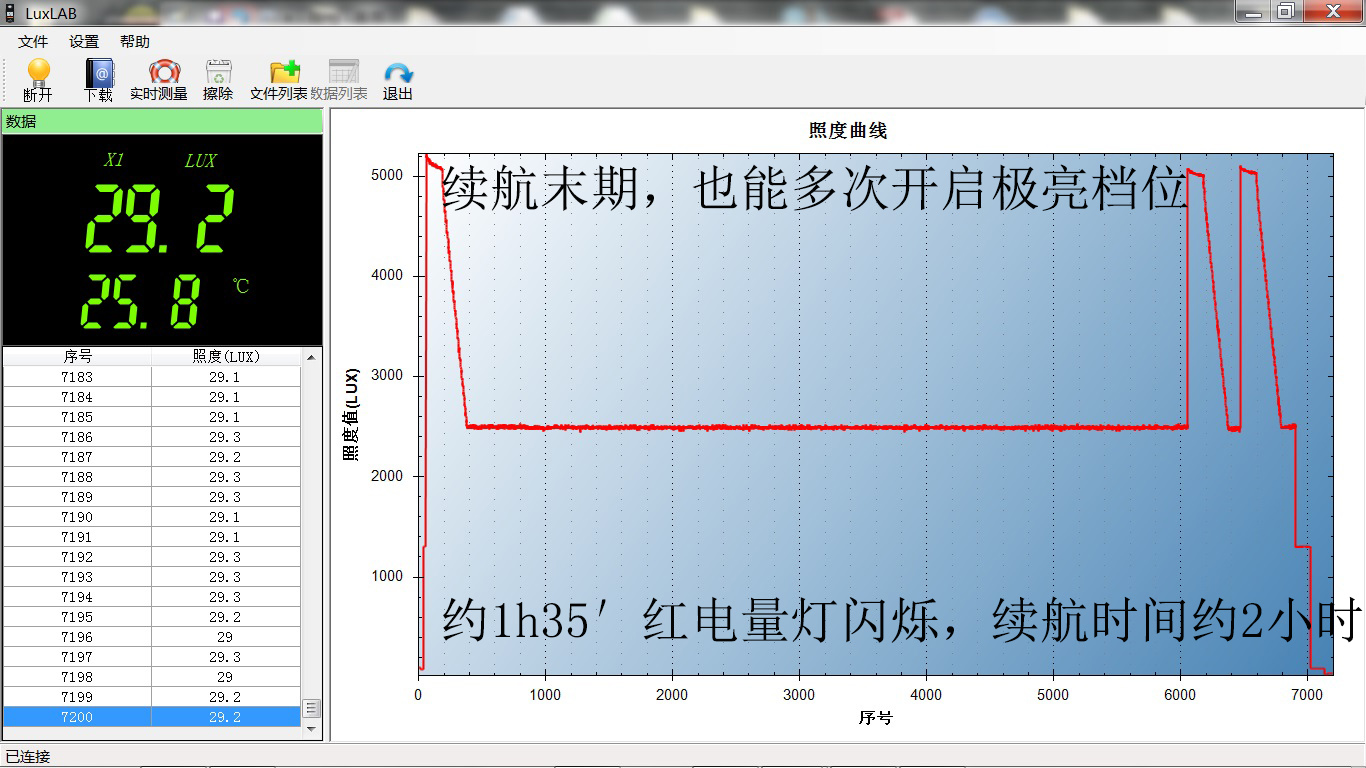
Task: Select row 7199 in the table
Action: 152,697
